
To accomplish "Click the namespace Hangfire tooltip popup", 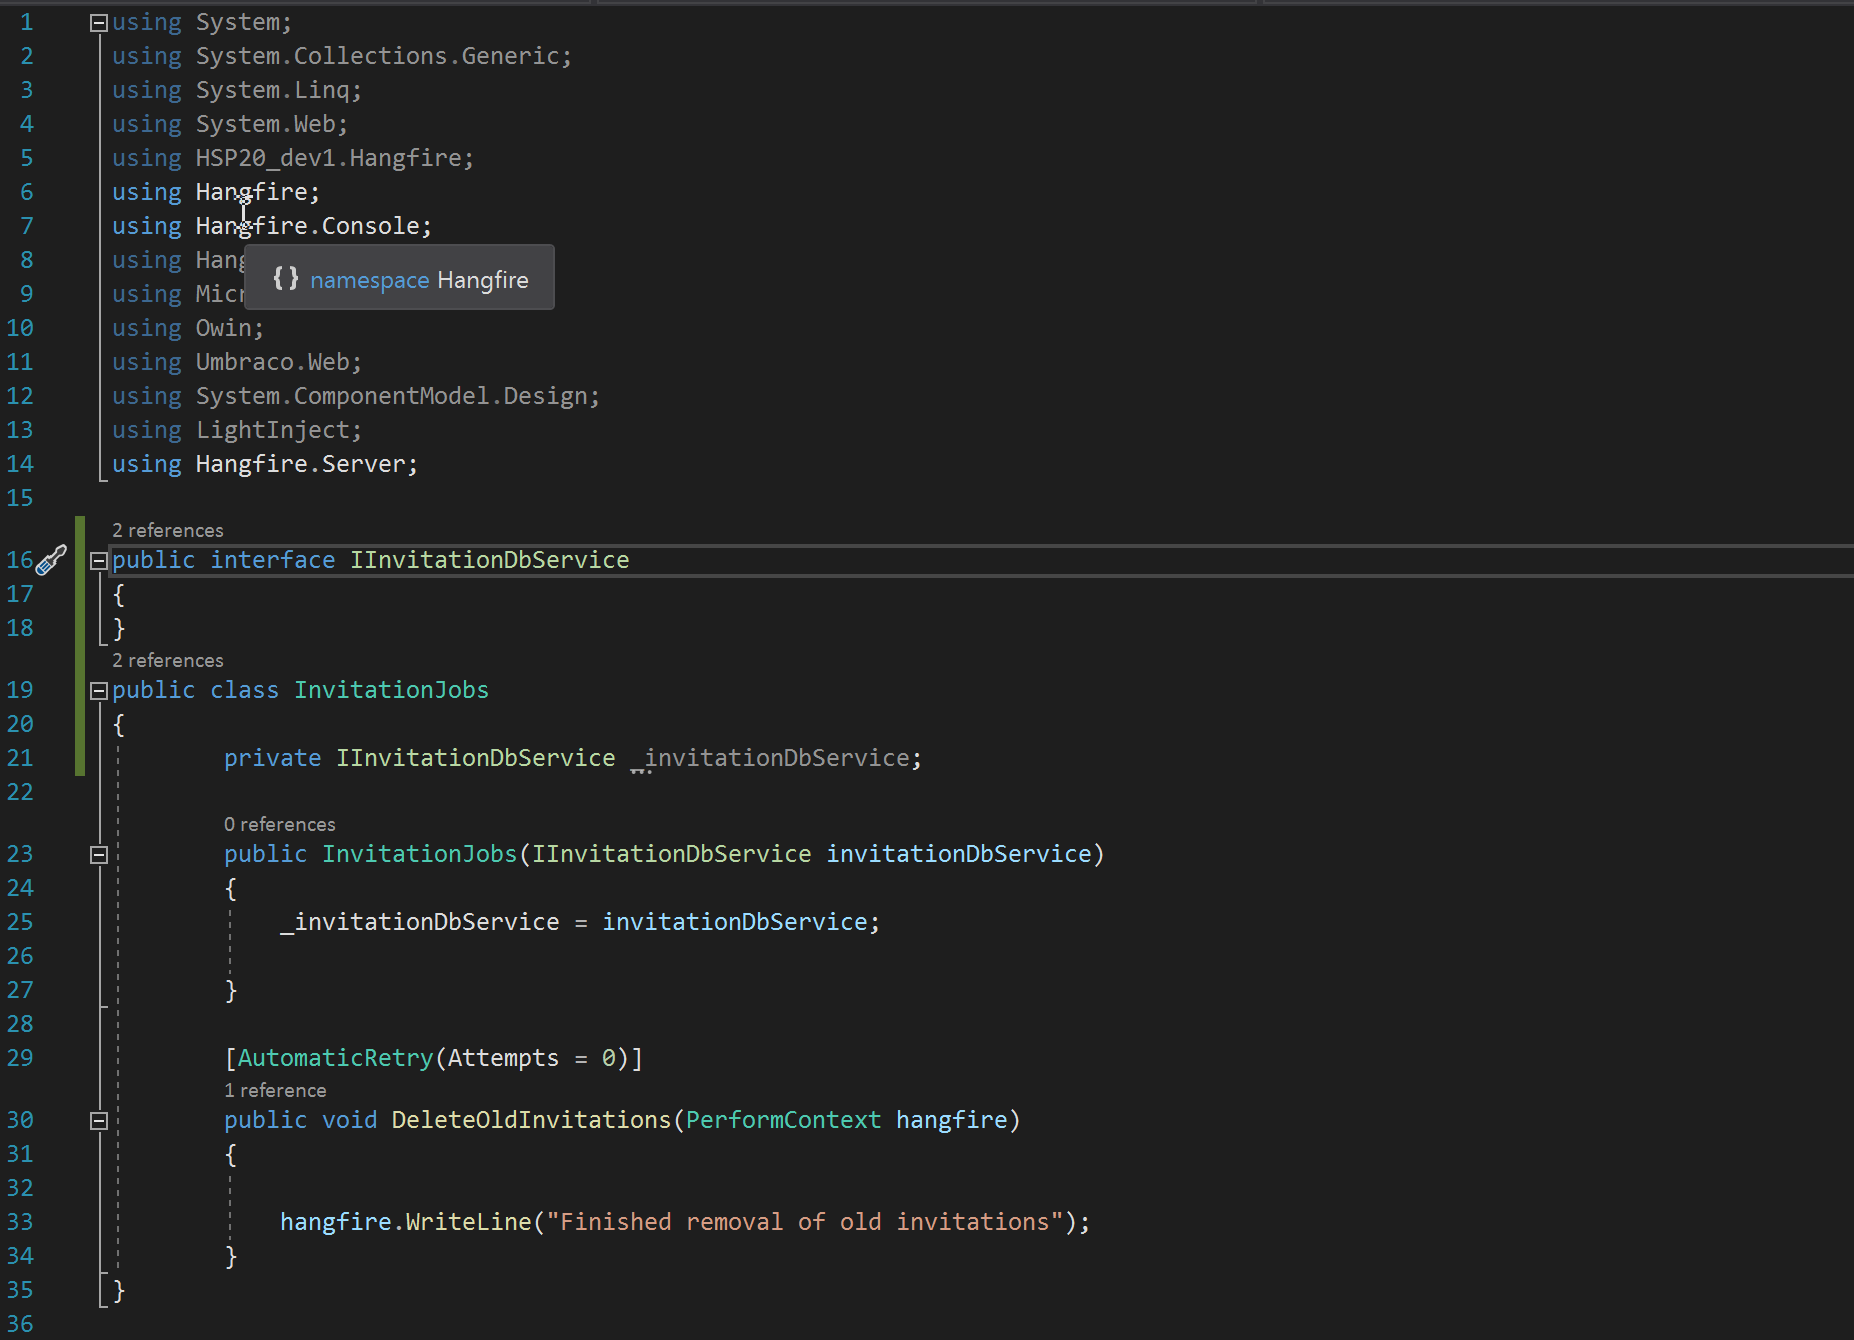I will (399, 278).
